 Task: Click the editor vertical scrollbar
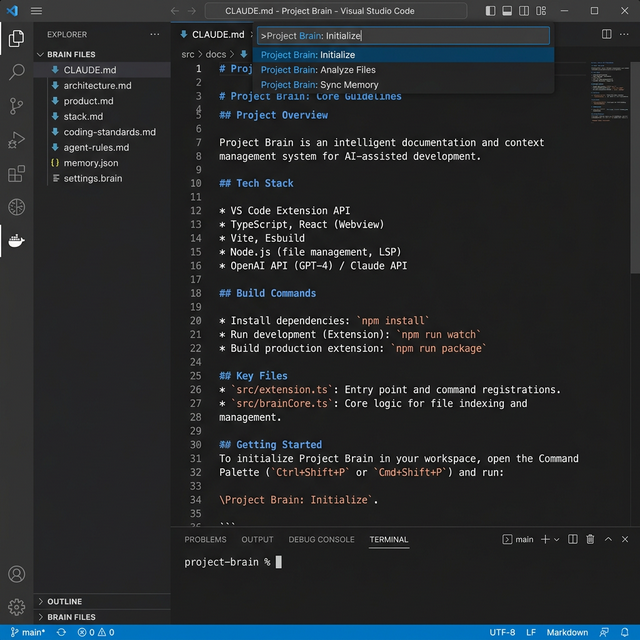[635, 167]
